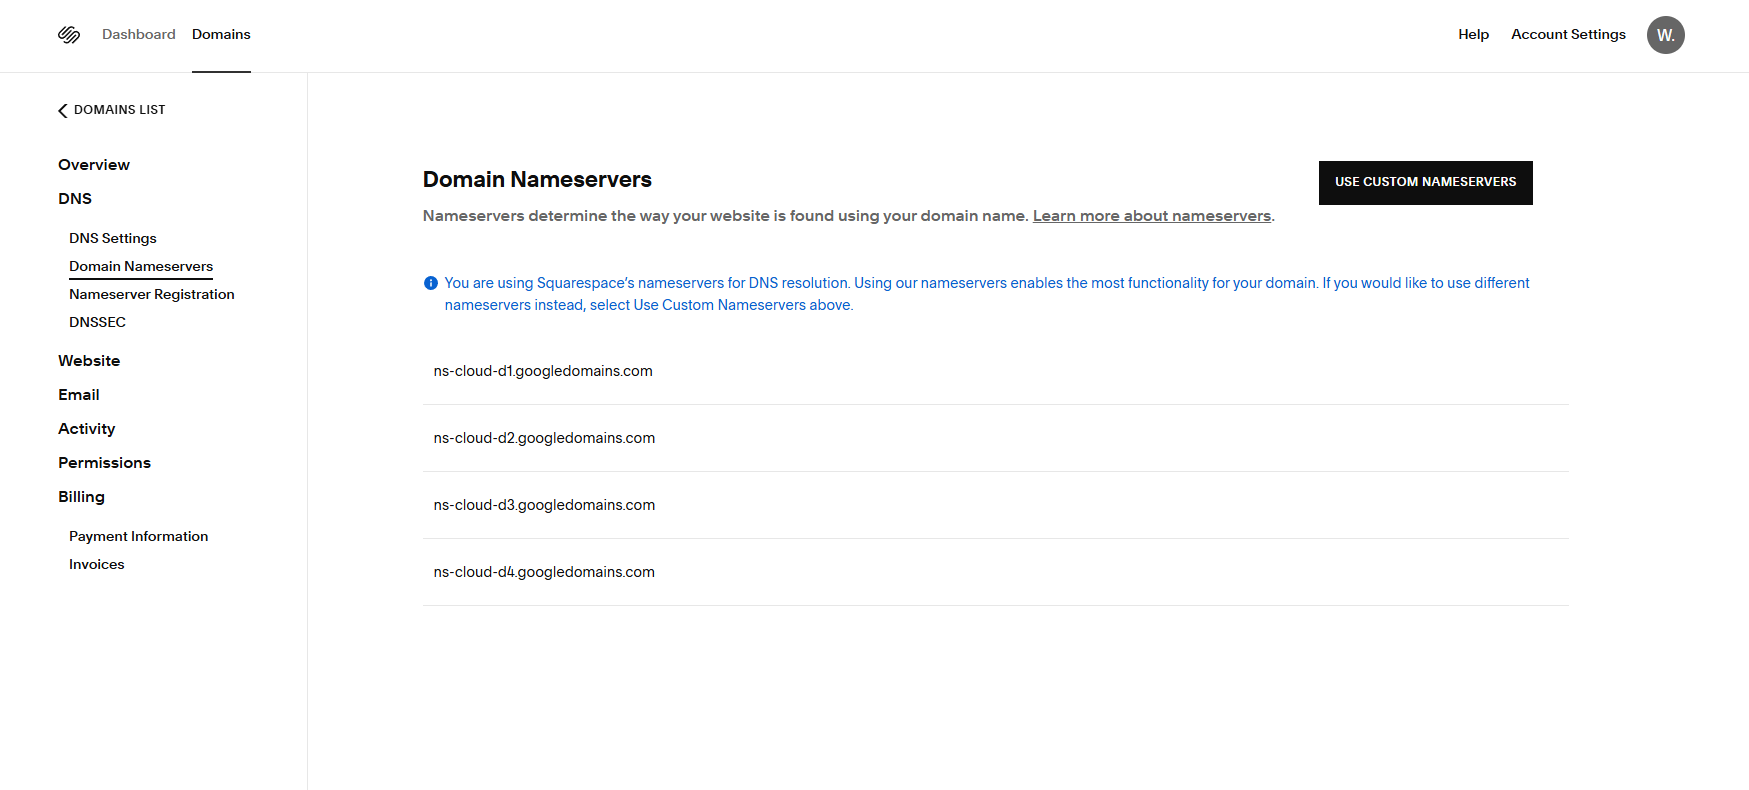Select ns-cloud-d4.googledomains.com row
1749x790 pixels.
[x=996, y=572]
